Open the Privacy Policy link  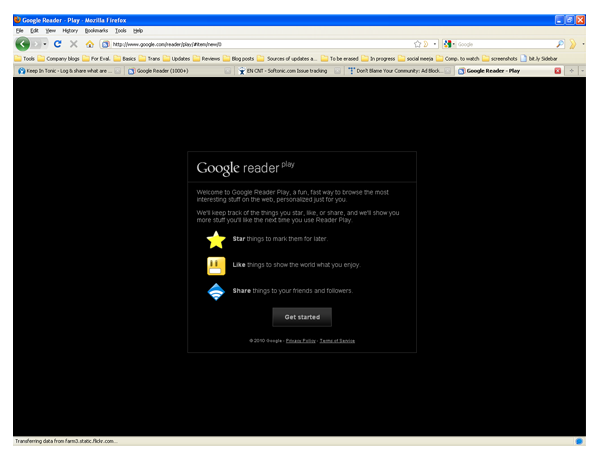tap(300, 341)
